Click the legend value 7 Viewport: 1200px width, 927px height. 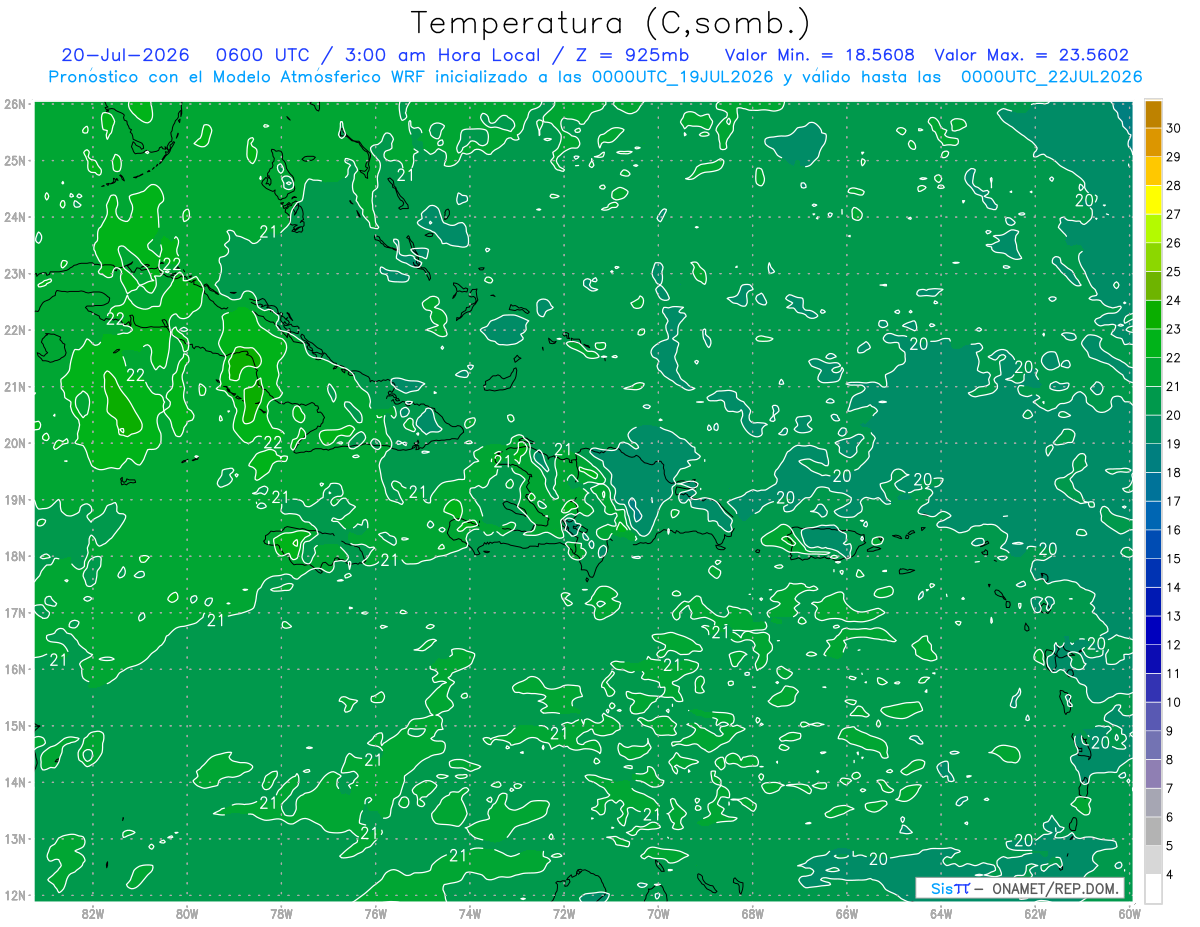[1172, 789]
